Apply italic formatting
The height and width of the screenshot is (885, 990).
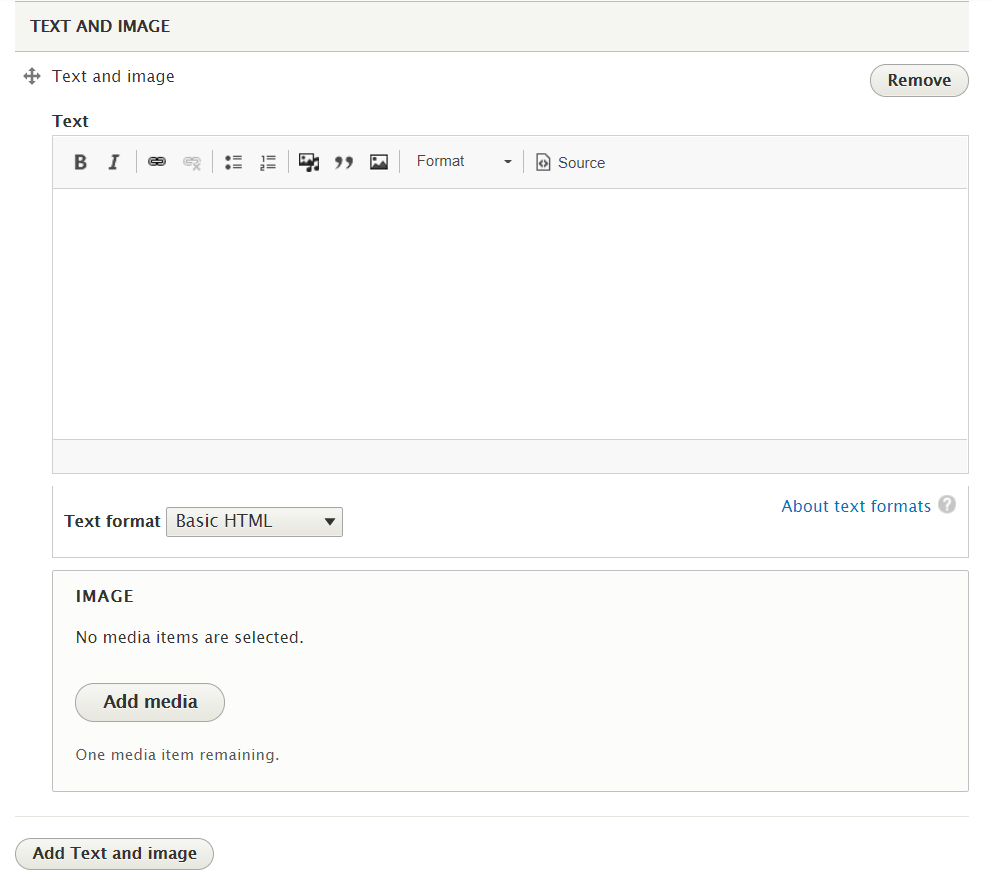coord(114,162)
